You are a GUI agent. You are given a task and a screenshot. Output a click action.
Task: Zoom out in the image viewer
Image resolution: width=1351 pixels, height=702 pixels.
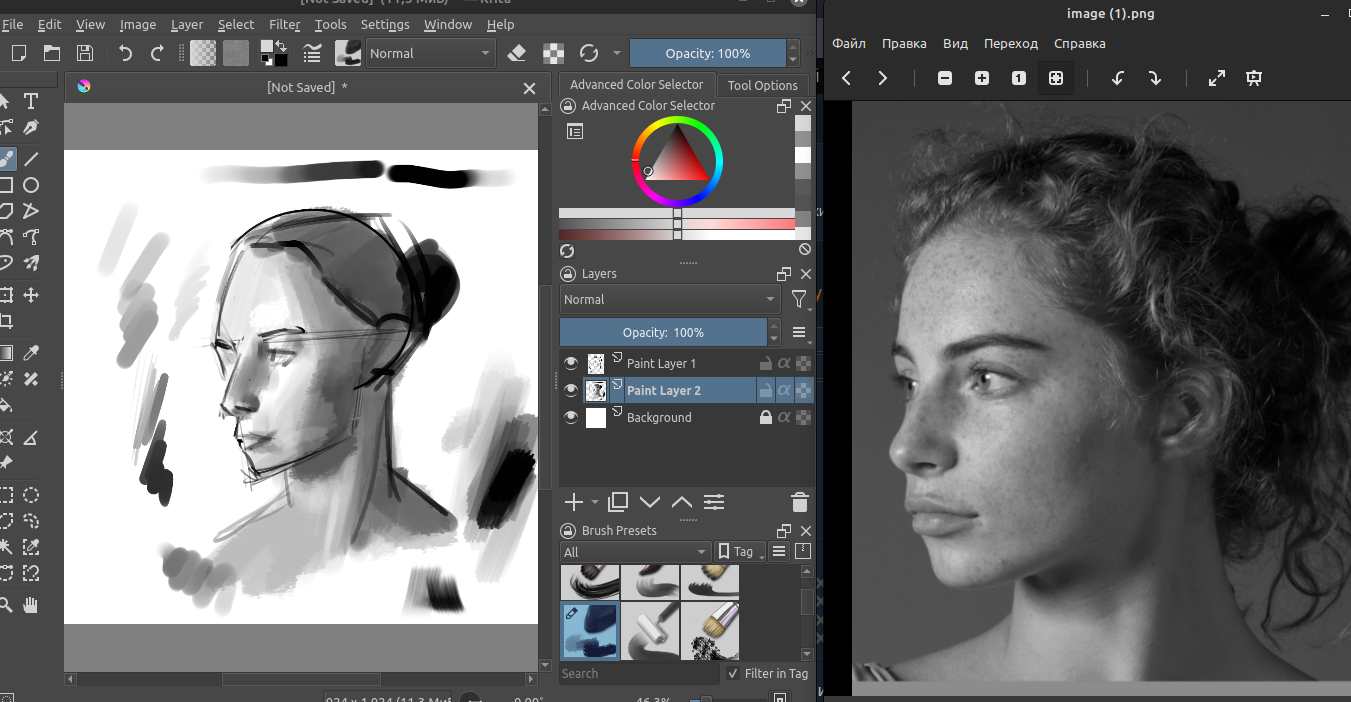point(945,78)
